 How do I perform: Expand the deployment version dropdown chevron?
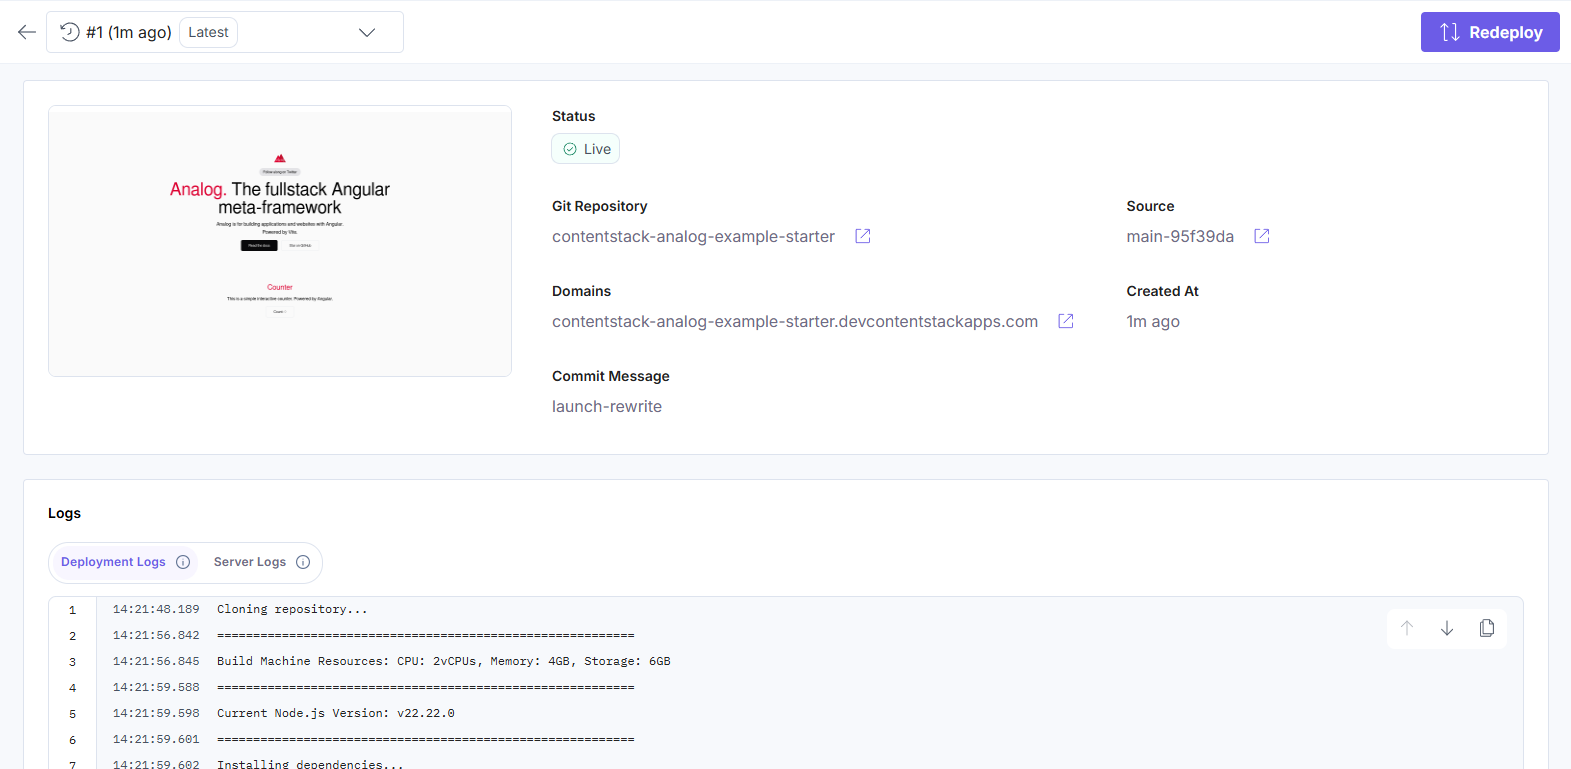coord(367,32)
